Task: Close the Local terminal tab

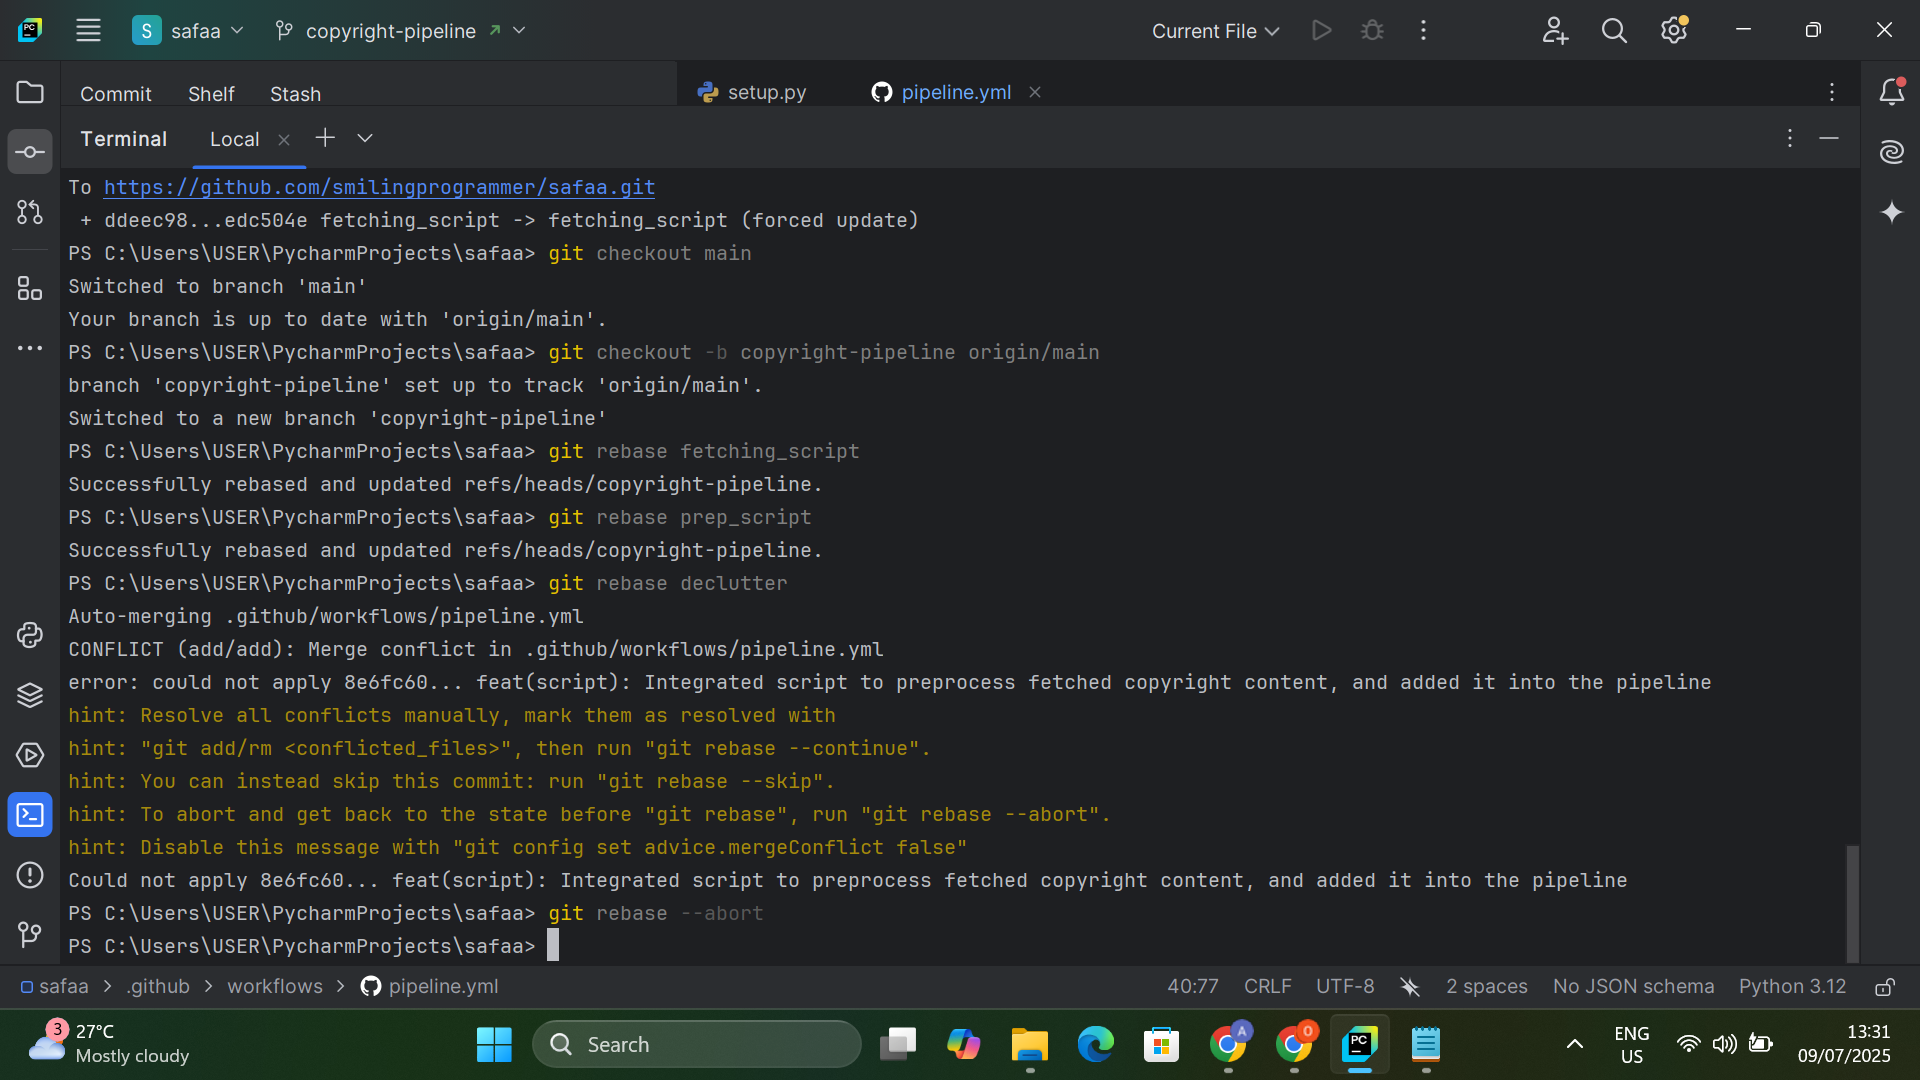Action: click(x=284, y=140)
